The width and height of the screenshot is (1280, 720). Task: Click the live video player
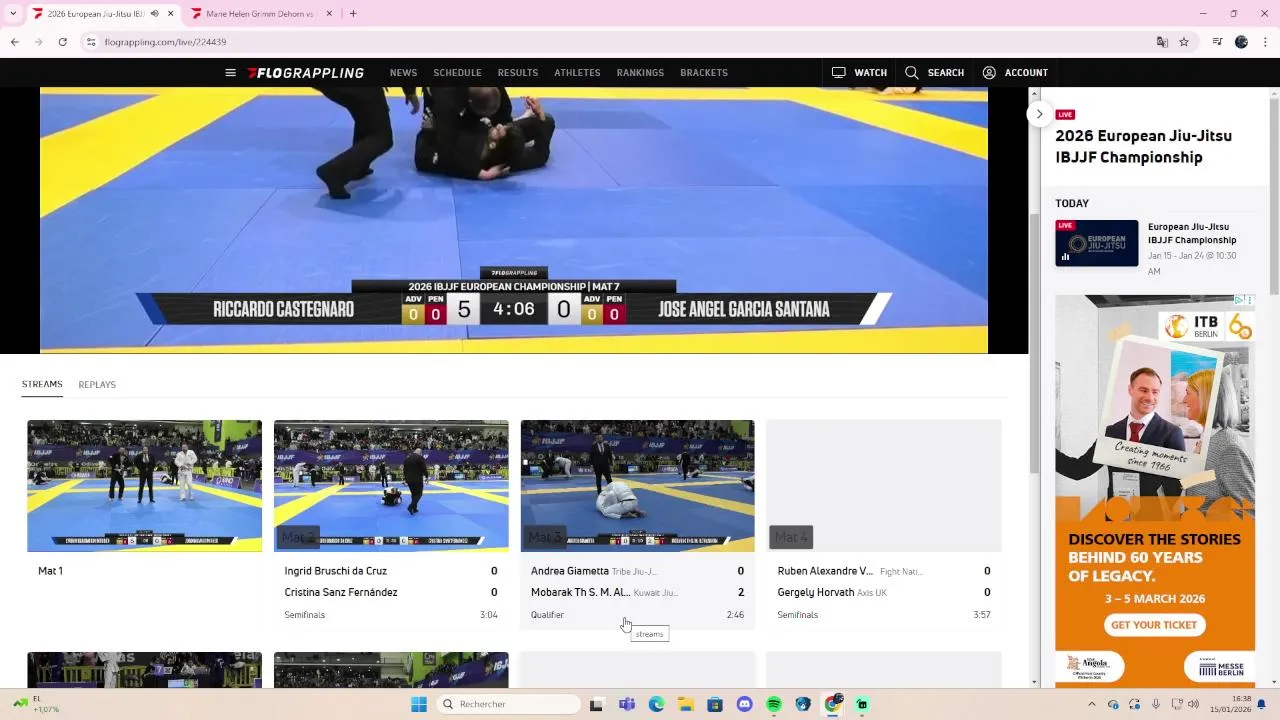click(x=514, y=220)
